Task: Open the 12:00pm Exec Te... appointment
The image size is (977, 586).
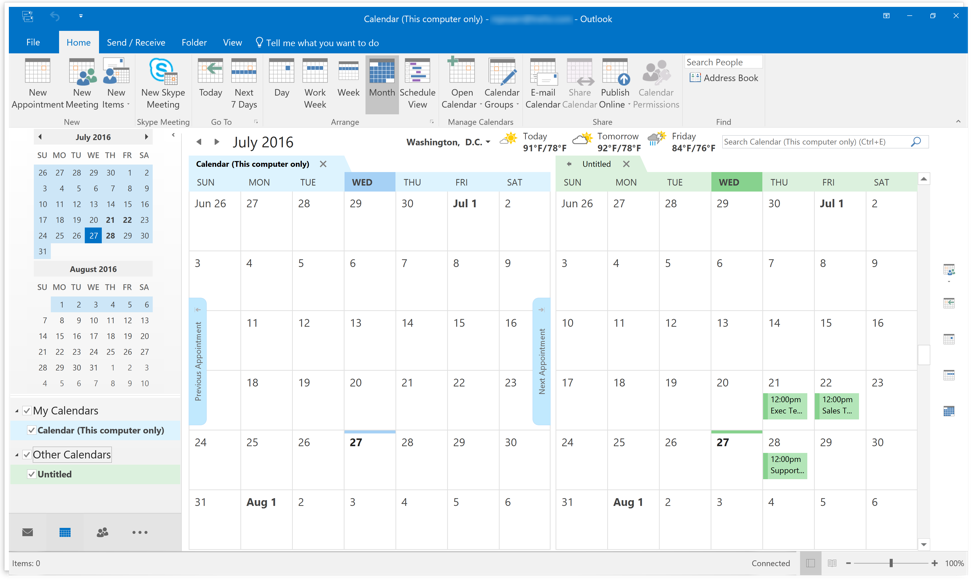Action: [785, 405]
